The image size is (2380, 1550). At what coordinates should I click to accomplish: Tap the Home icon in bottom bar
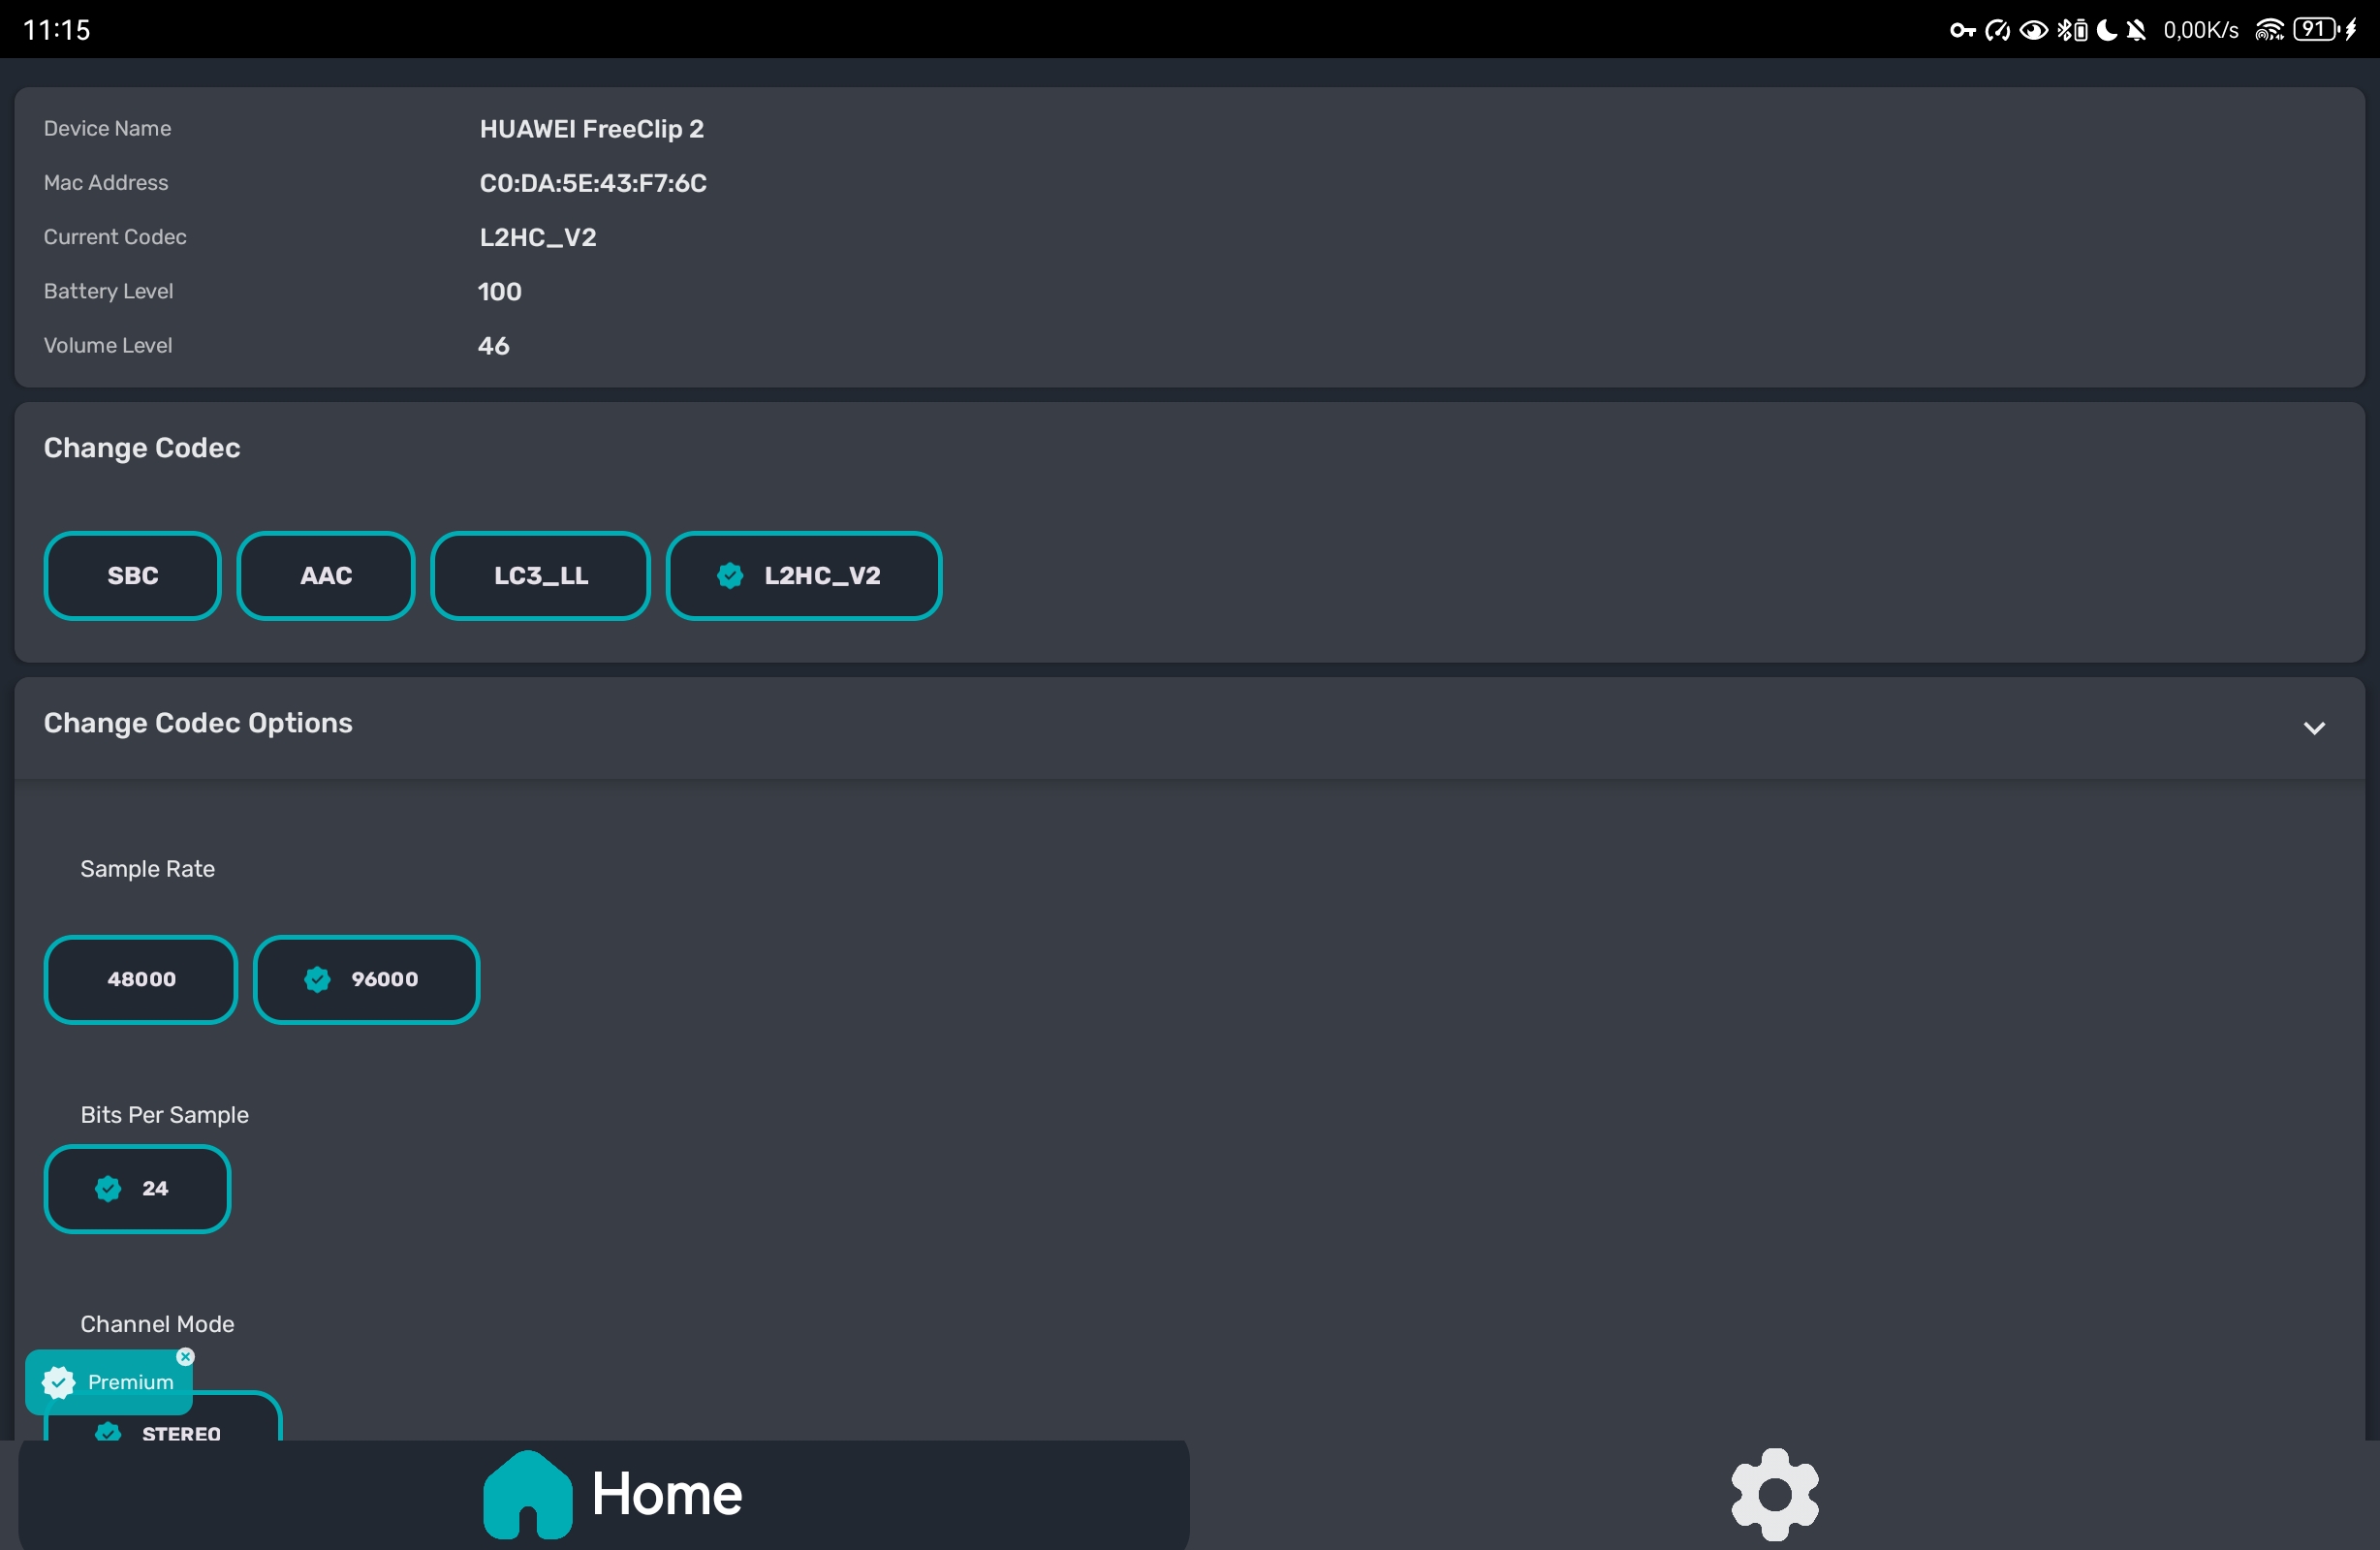[527, 1494]
